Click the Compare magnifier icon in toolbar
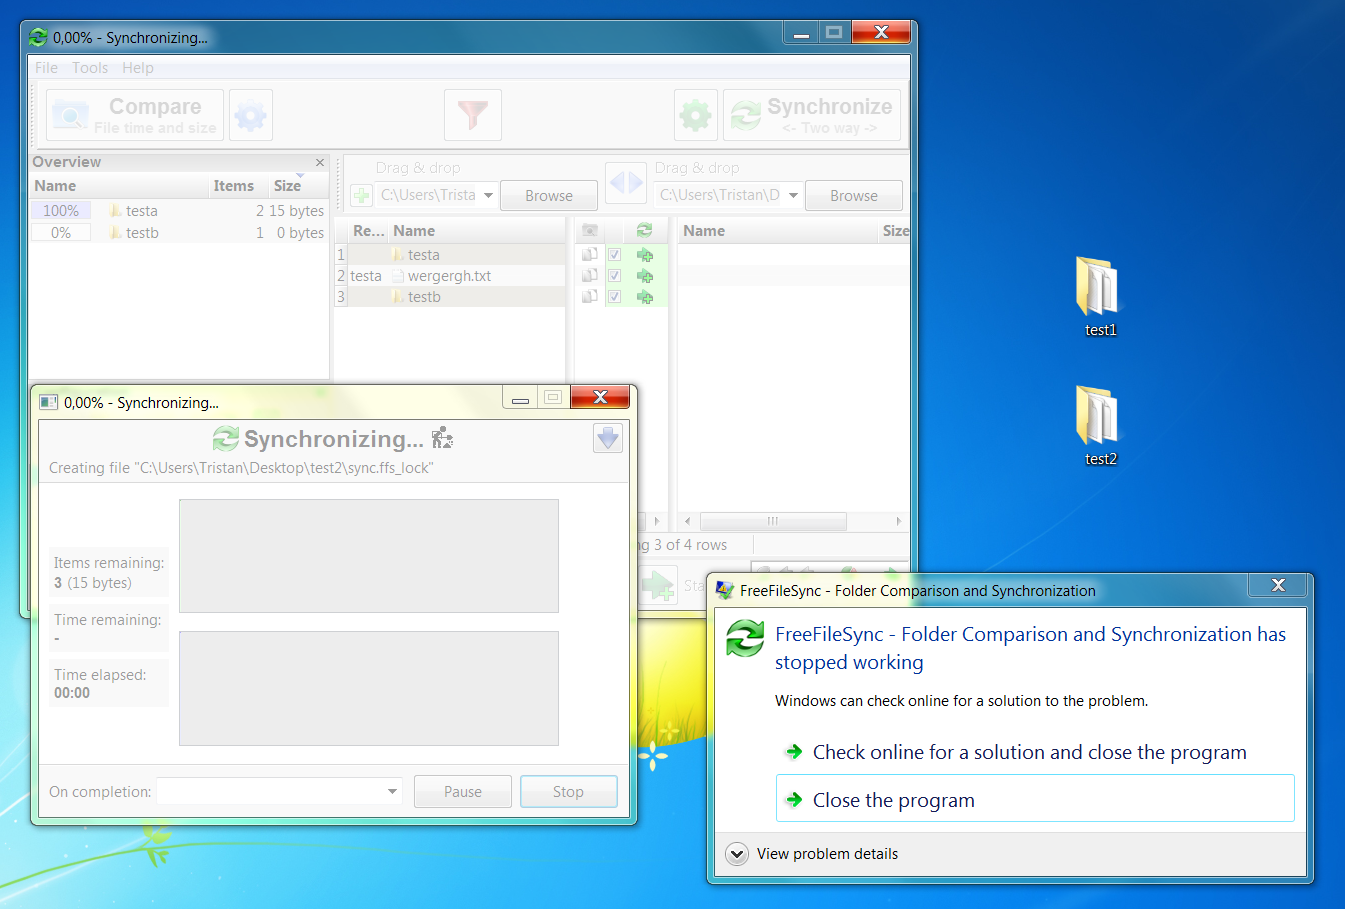This screenshot has width=1345, height=909. pos(70,115)
